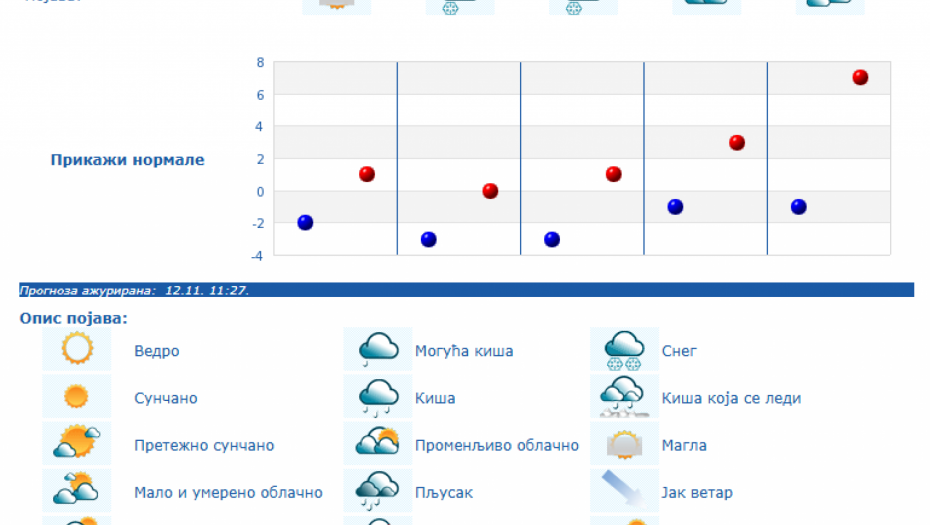Click the Јак ветар wind arrow icon

(x=624, y=490)
